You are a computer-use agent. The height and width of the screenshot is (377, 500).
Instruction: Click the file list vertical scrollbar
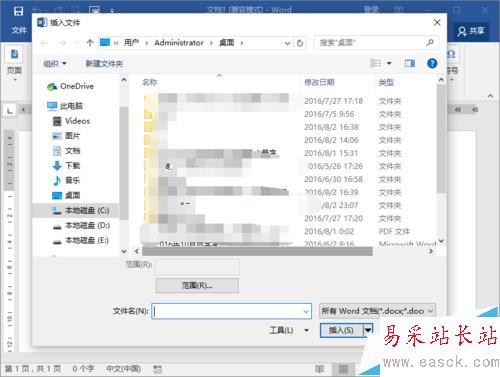coord(441,138)
